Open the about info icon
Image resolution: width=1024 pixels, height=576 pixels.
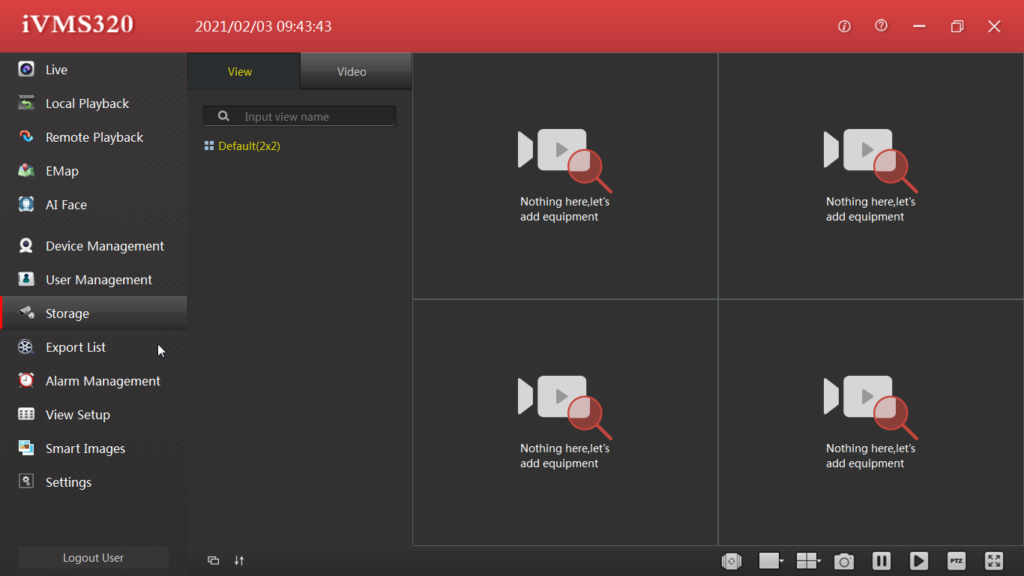click(x=844, y=26)
